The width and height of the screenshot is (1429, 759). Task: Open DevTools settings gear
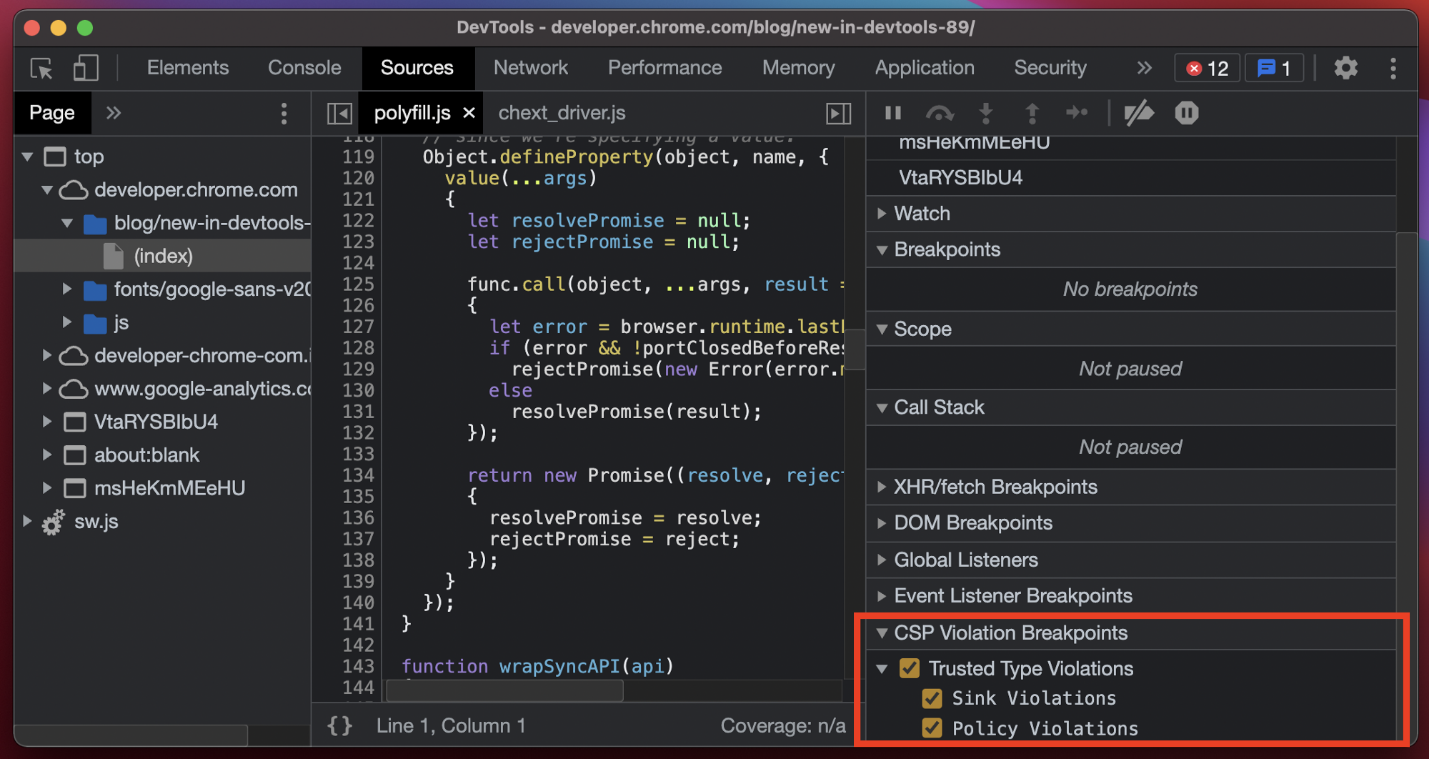click(1346, 68)
